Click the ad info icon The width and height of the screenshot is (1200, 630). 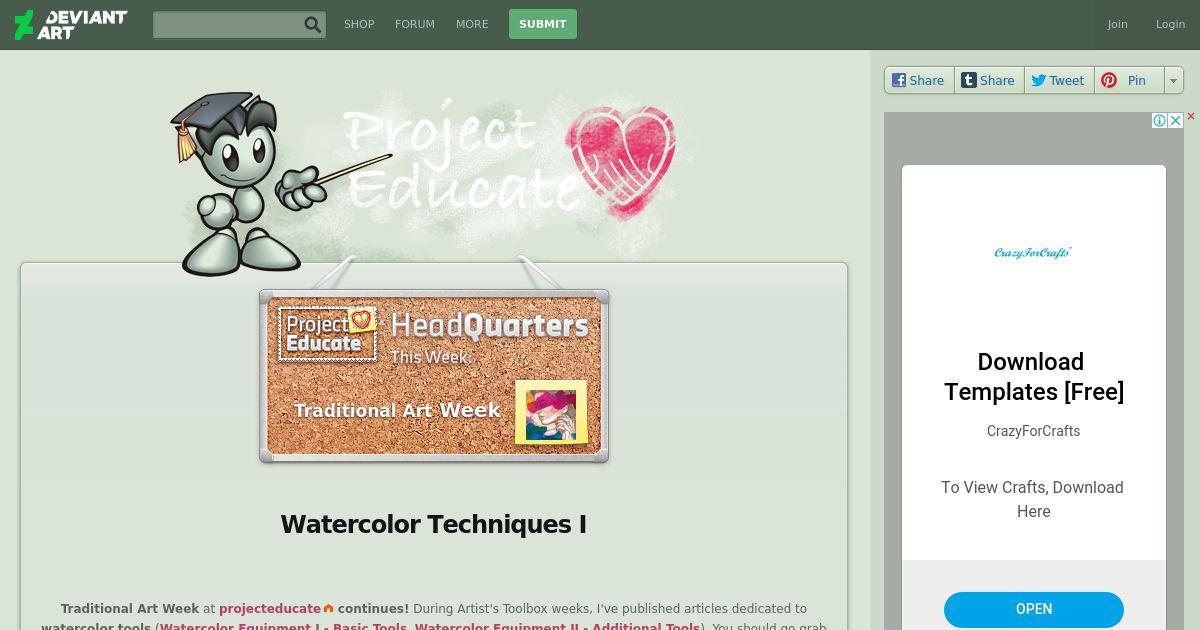[1159, 120]
